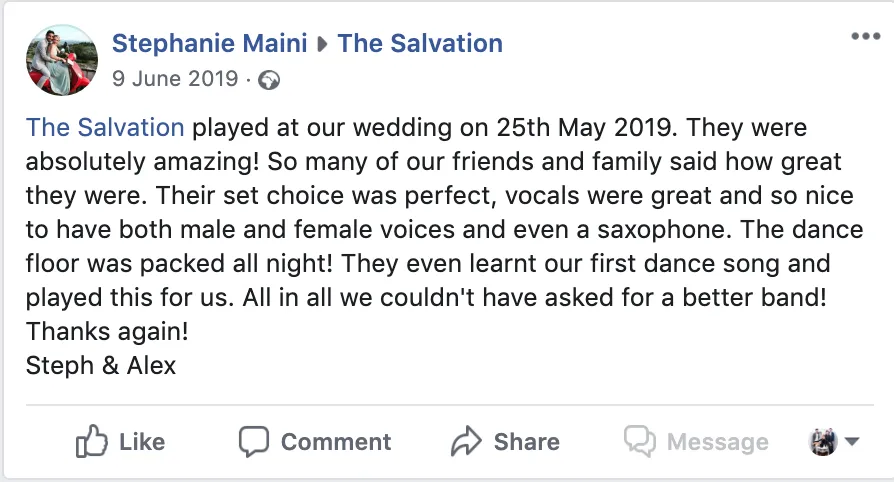Click the speech bubble Comment icon
Image resolution: width=894 pixels, height=482 pixels.
[254, 441]
